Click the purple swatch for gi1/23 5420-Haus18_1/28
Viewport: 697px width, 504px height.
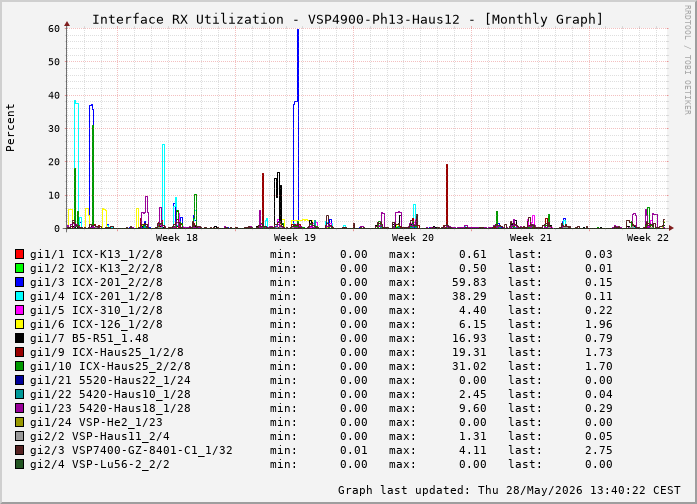point(19,408)
